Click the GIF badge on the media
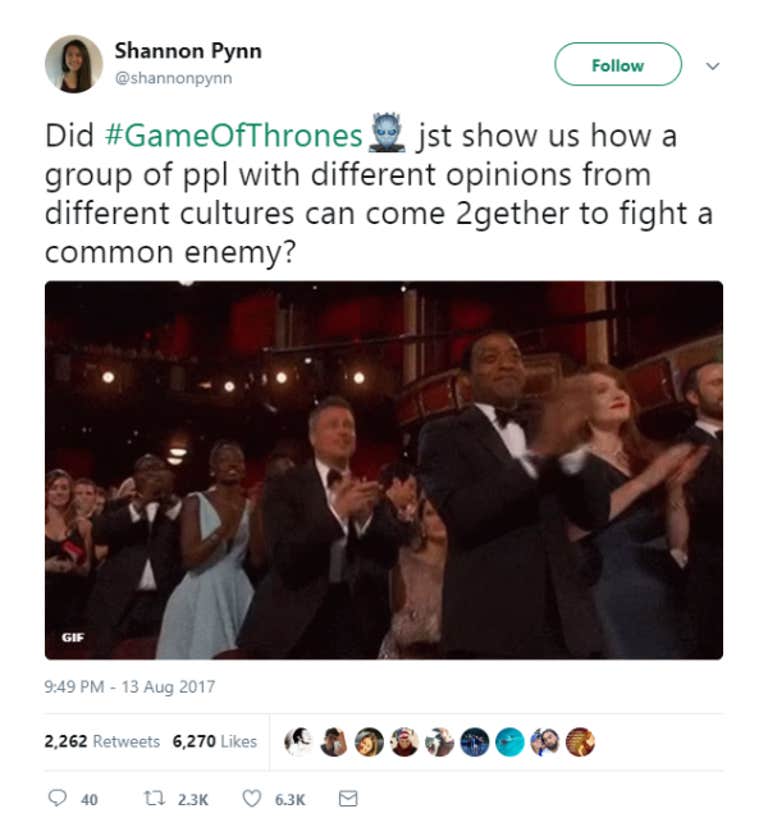The height and width of the screenshot is (827, 768). (x=73, y=637)
